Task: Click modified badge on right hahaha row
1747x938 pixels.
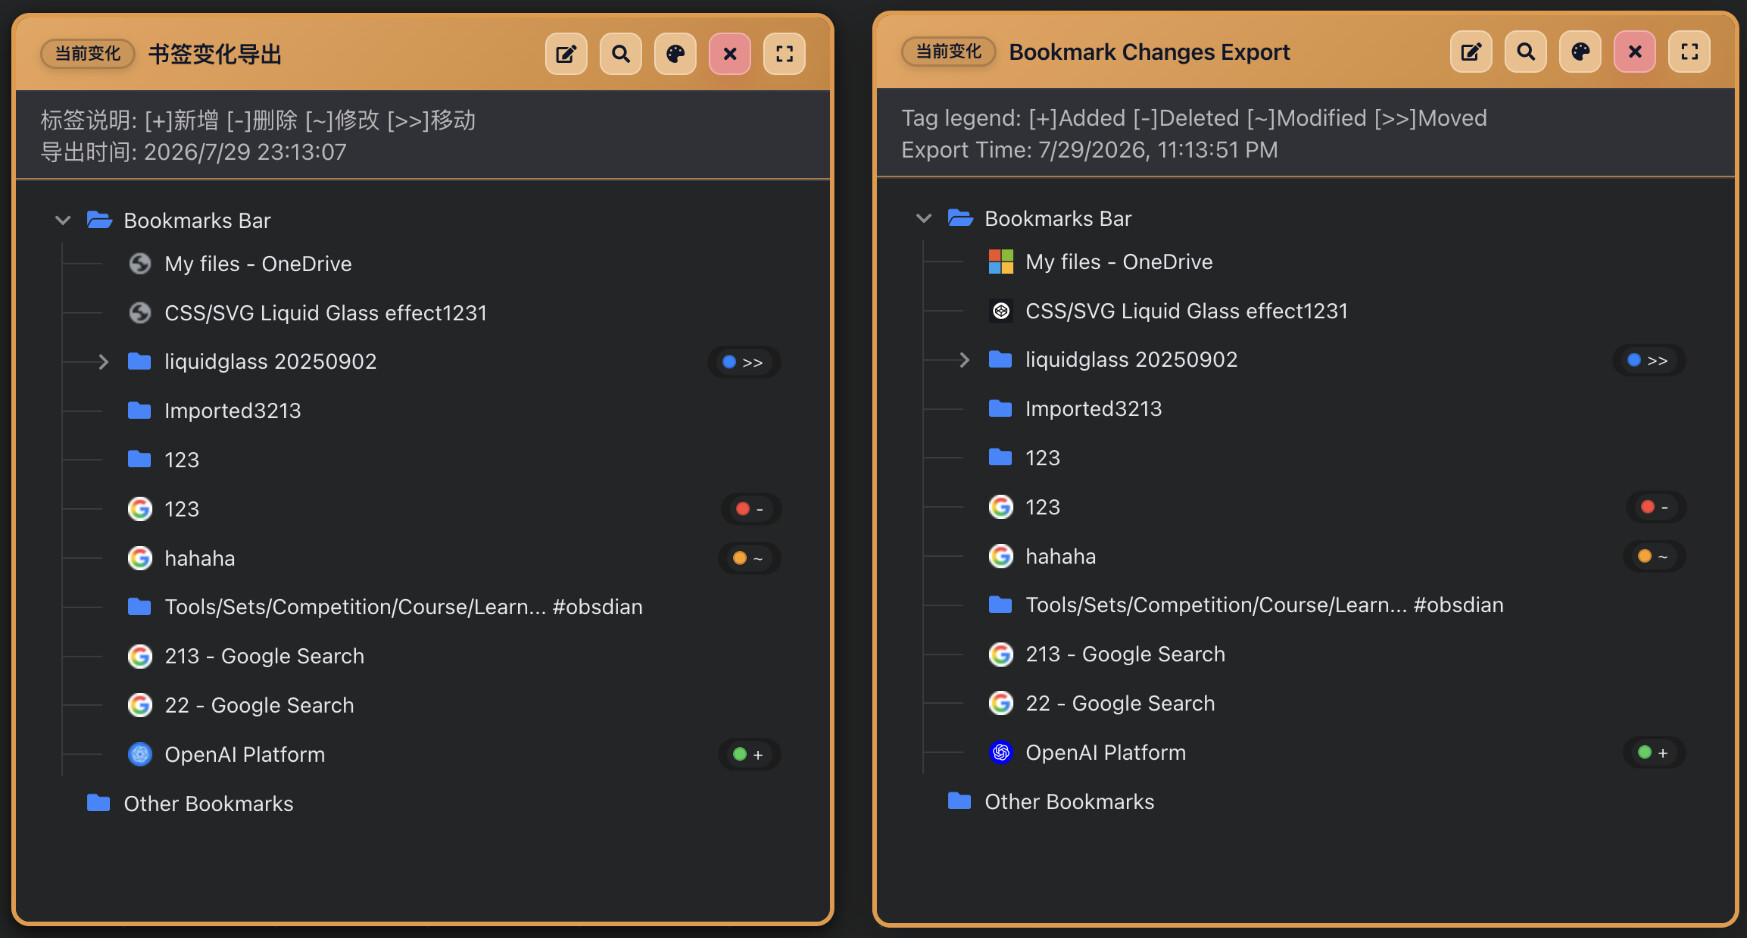Action: click(x=1654, y=556)
